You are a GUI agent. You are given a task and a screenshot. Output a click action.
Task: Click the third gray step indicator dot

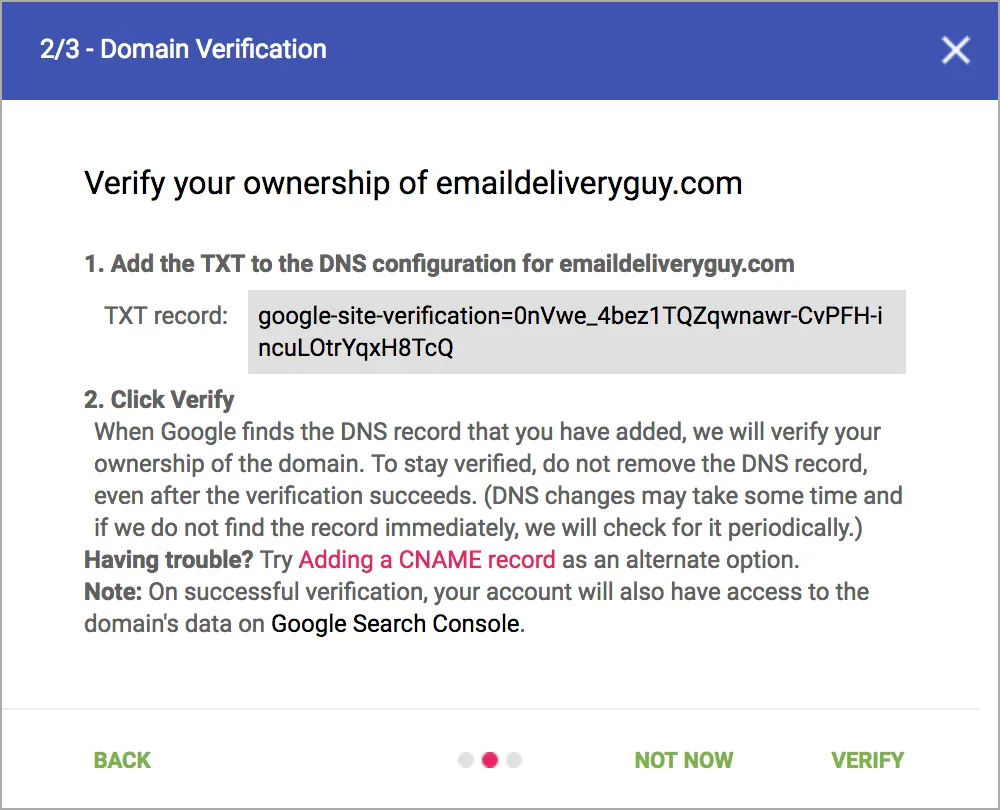pyautogui.click(x=514, y=760)
